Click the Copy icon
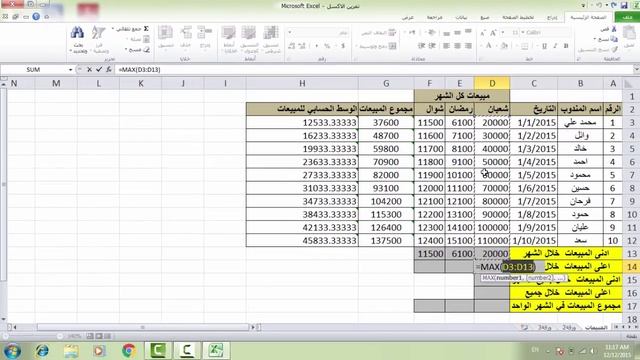The image size is (640, 360). pos(614,39)
